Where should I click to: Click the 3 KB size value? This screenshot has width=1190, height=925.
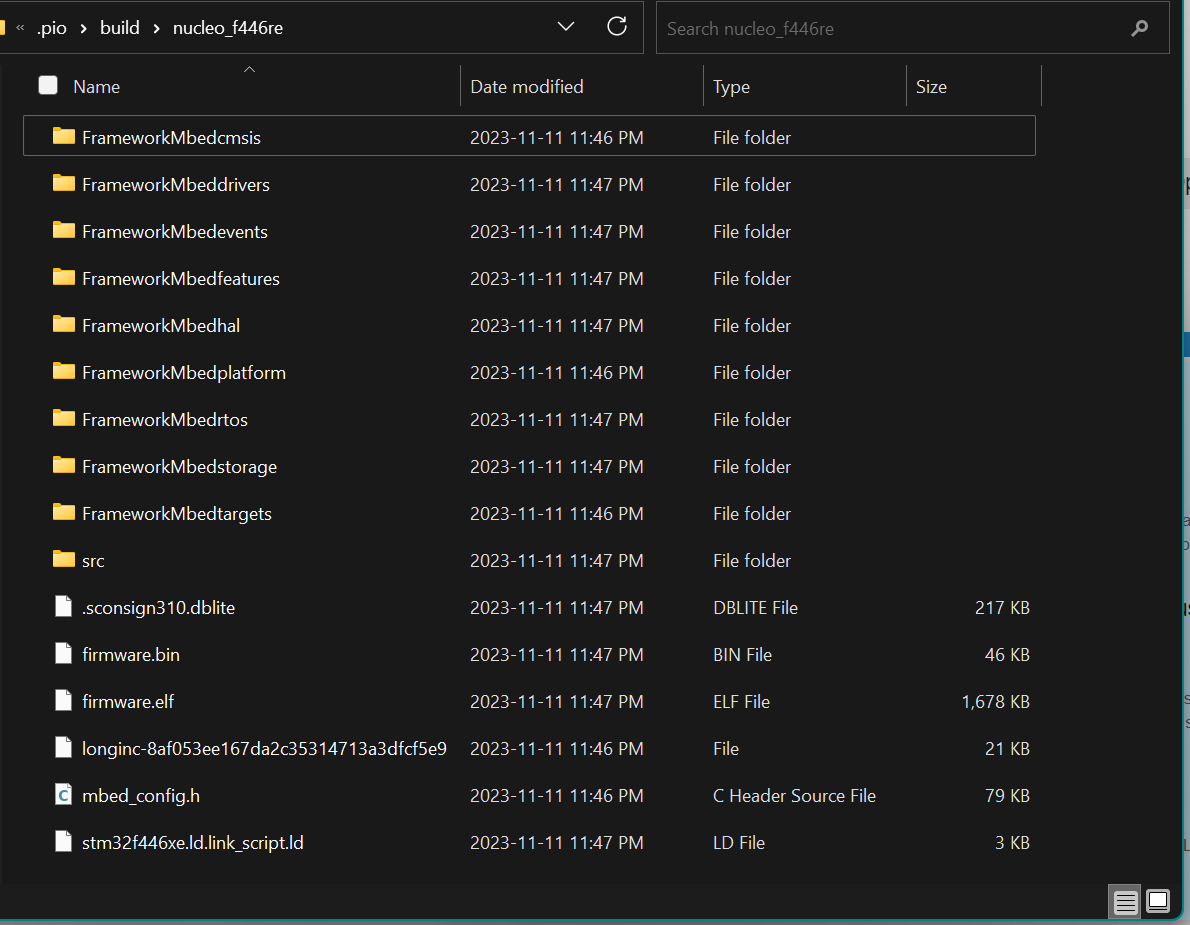(1012, 843)
